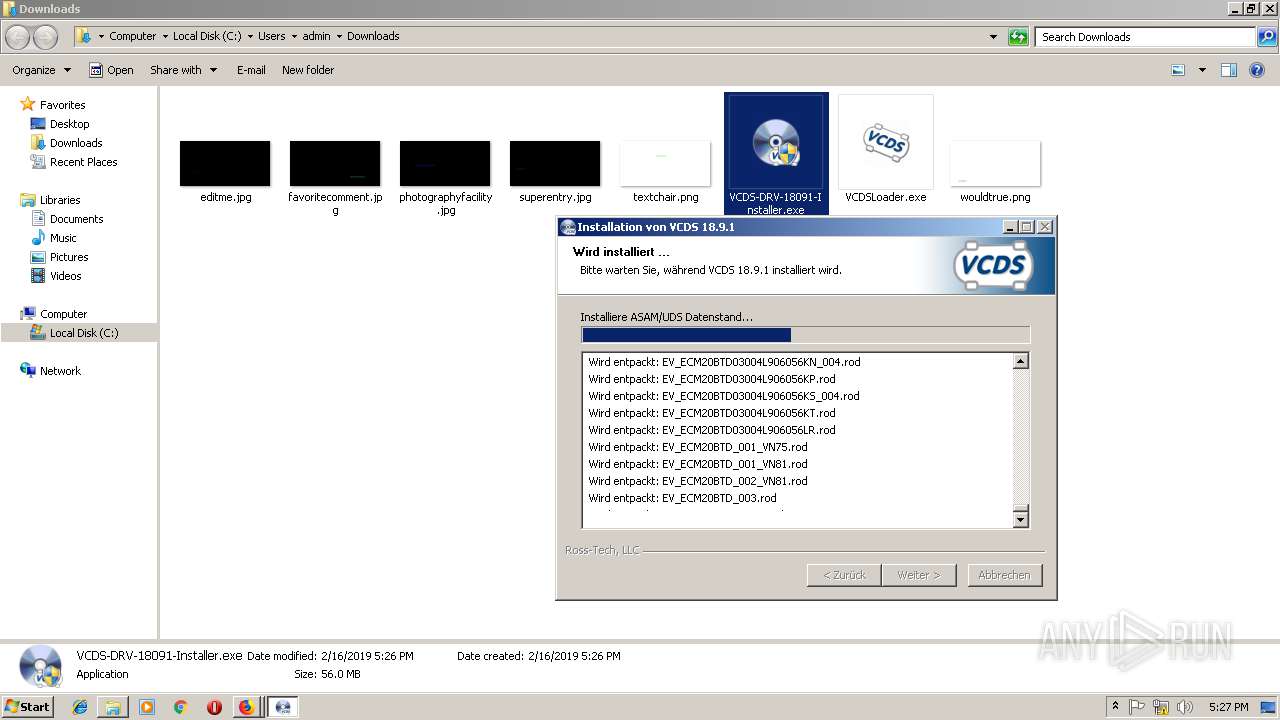
Task: Expand the Local Disk (C:) breadcrumb arrow
Action: click(250, 37)
